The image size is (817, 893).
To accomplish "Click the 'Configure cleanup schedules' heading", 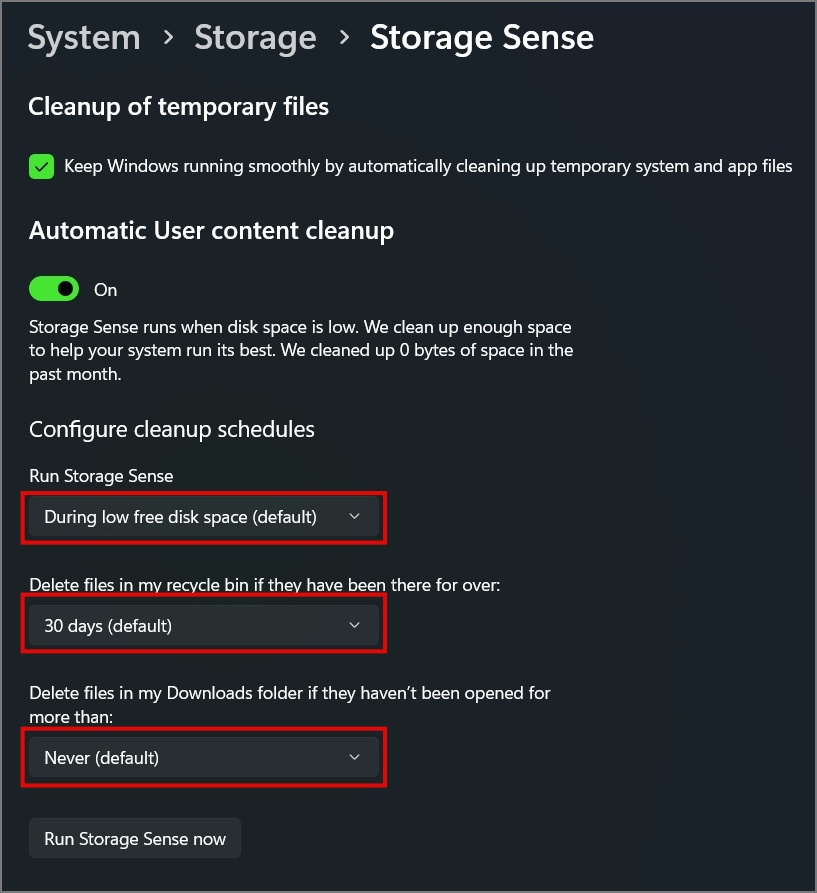I will coord(172,430).
